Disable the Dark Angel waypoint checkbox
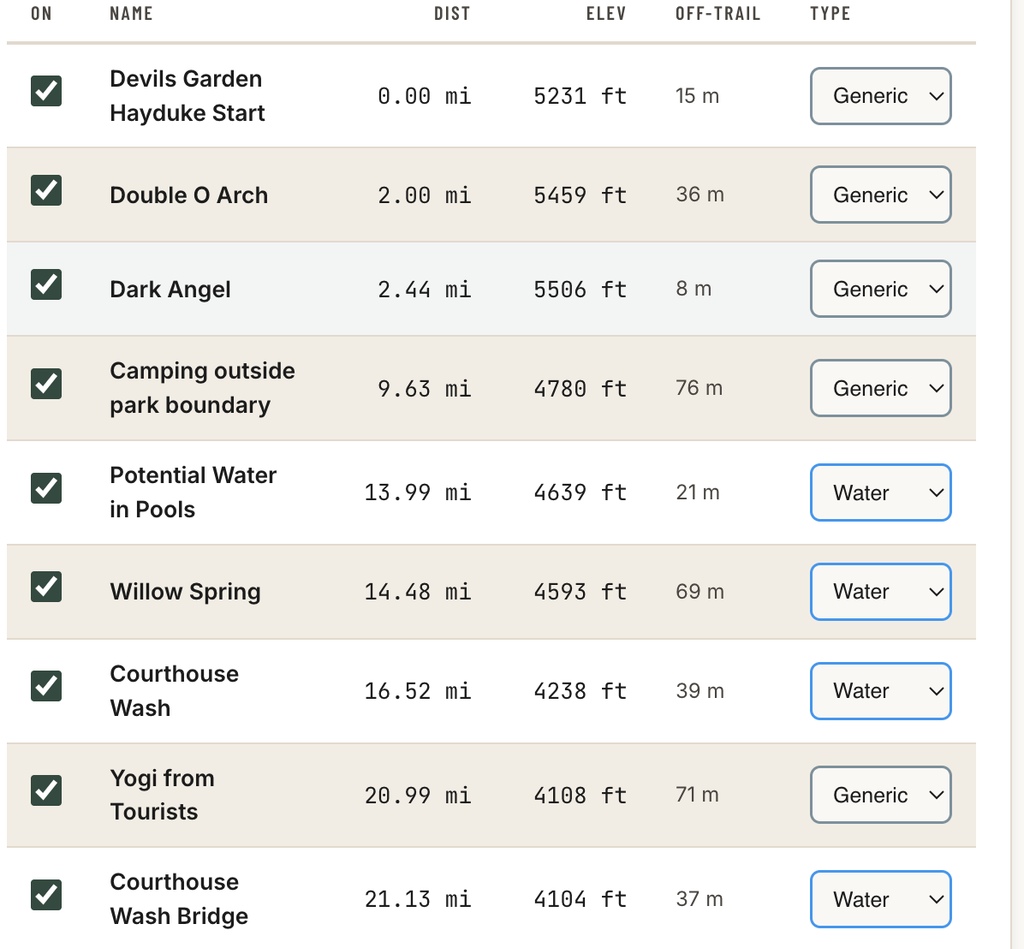This screenshot has width=1024, height=949. tap(46, 284)
